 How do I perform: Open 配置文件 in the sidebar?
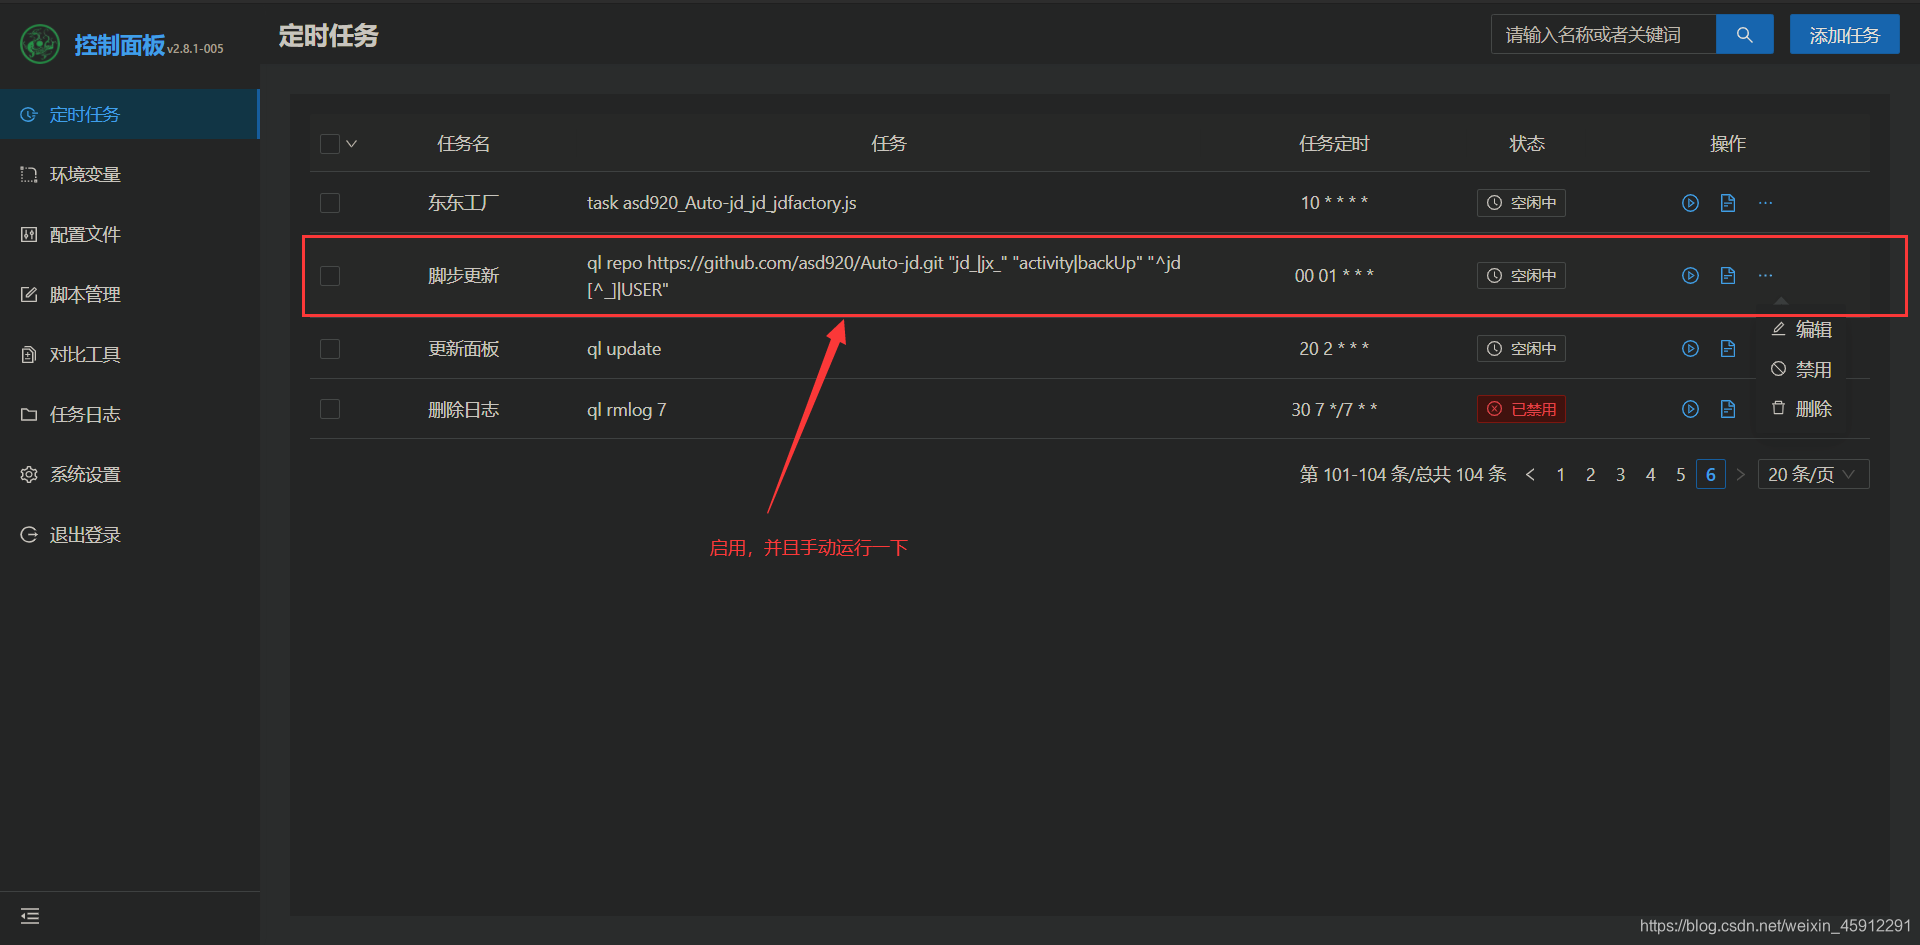[129, 234]
